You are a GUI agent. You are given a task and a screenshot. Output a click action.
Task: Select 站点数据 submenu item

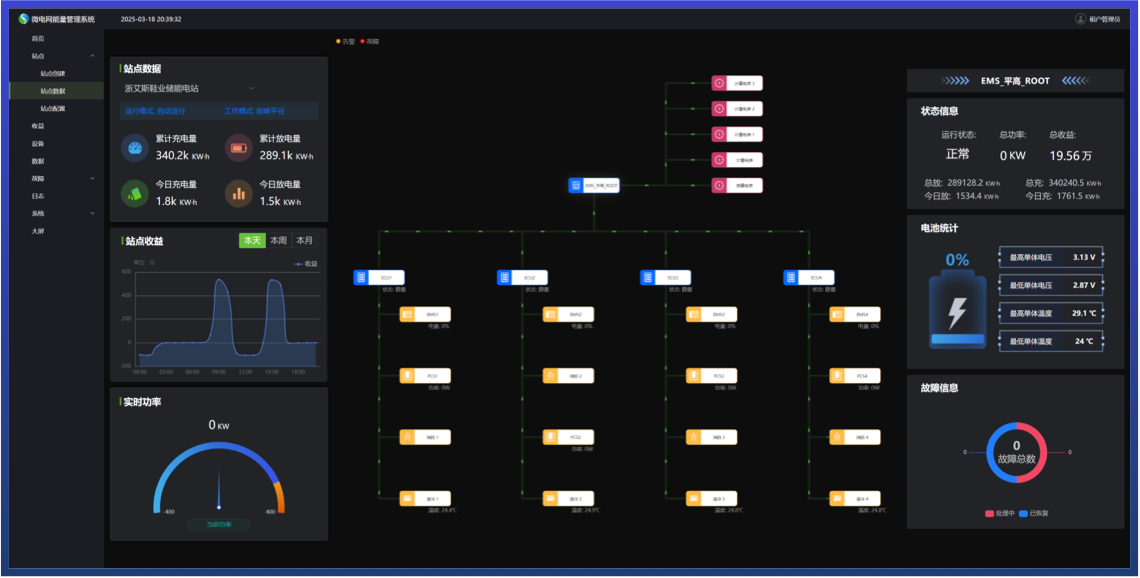[53, 91]
